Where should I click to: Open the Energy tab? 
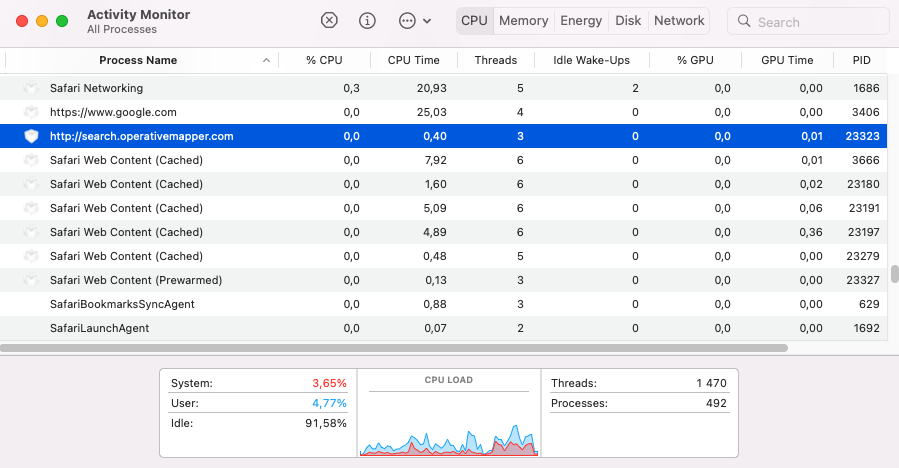tap(581, 21)
